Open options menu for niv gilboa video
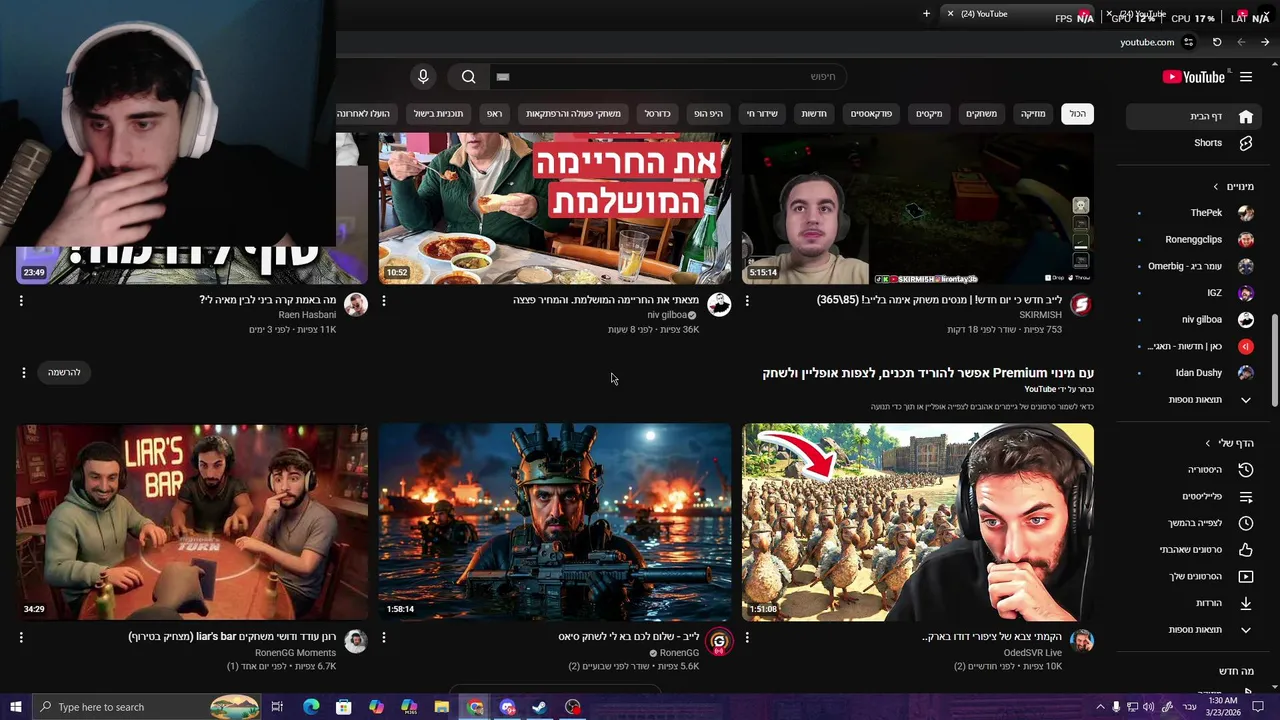 384,300
